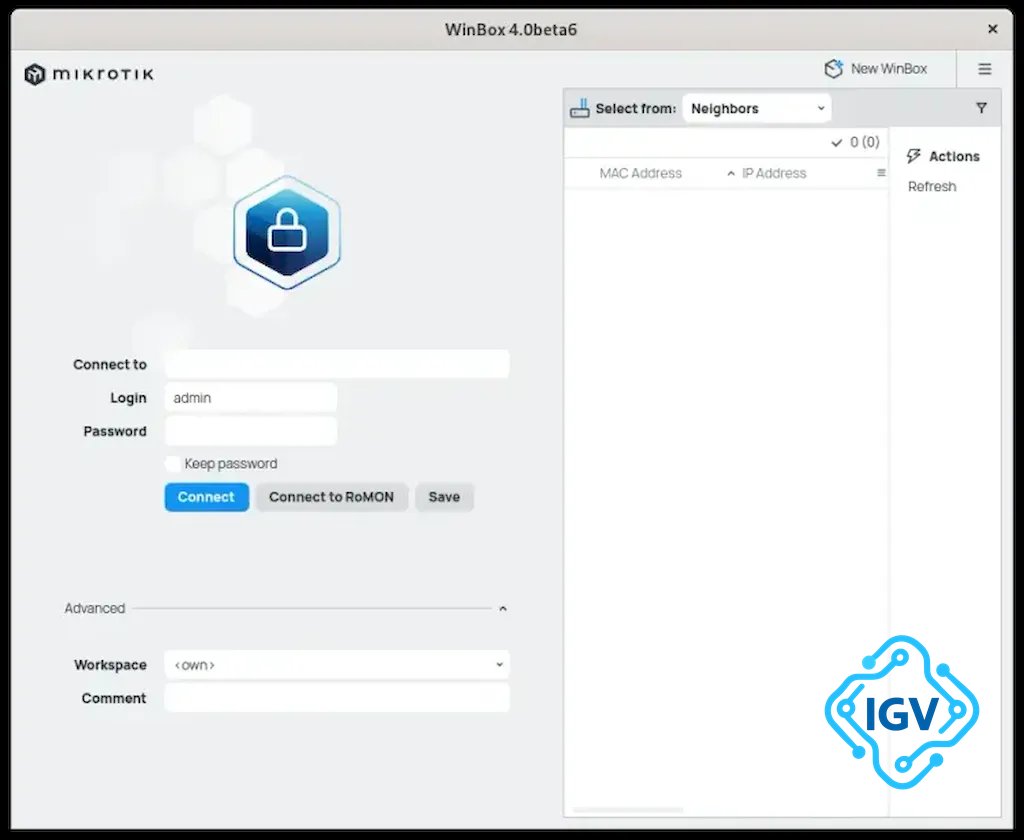
Task: Click the Actions heading
Action: 954,156
